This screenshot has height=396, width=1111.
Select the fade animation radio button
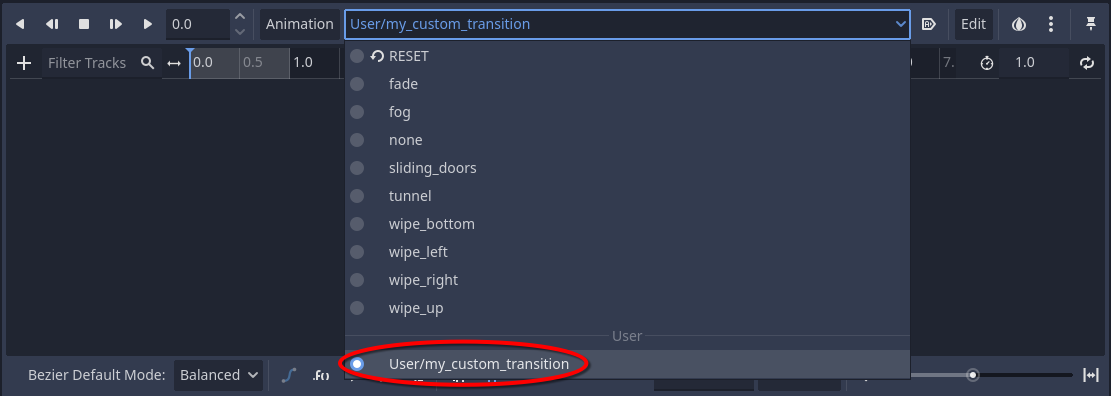click(x=357, y=84)
